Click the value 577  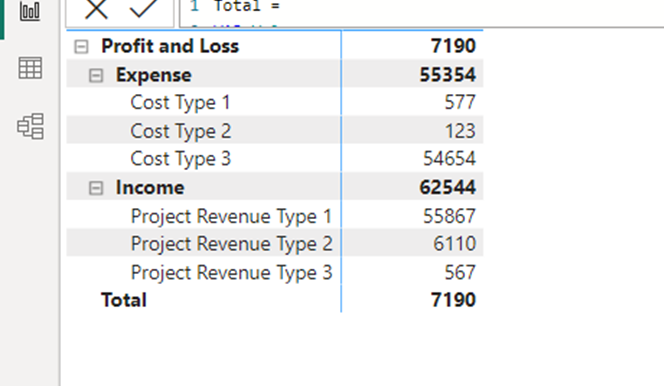pos(460,102)
